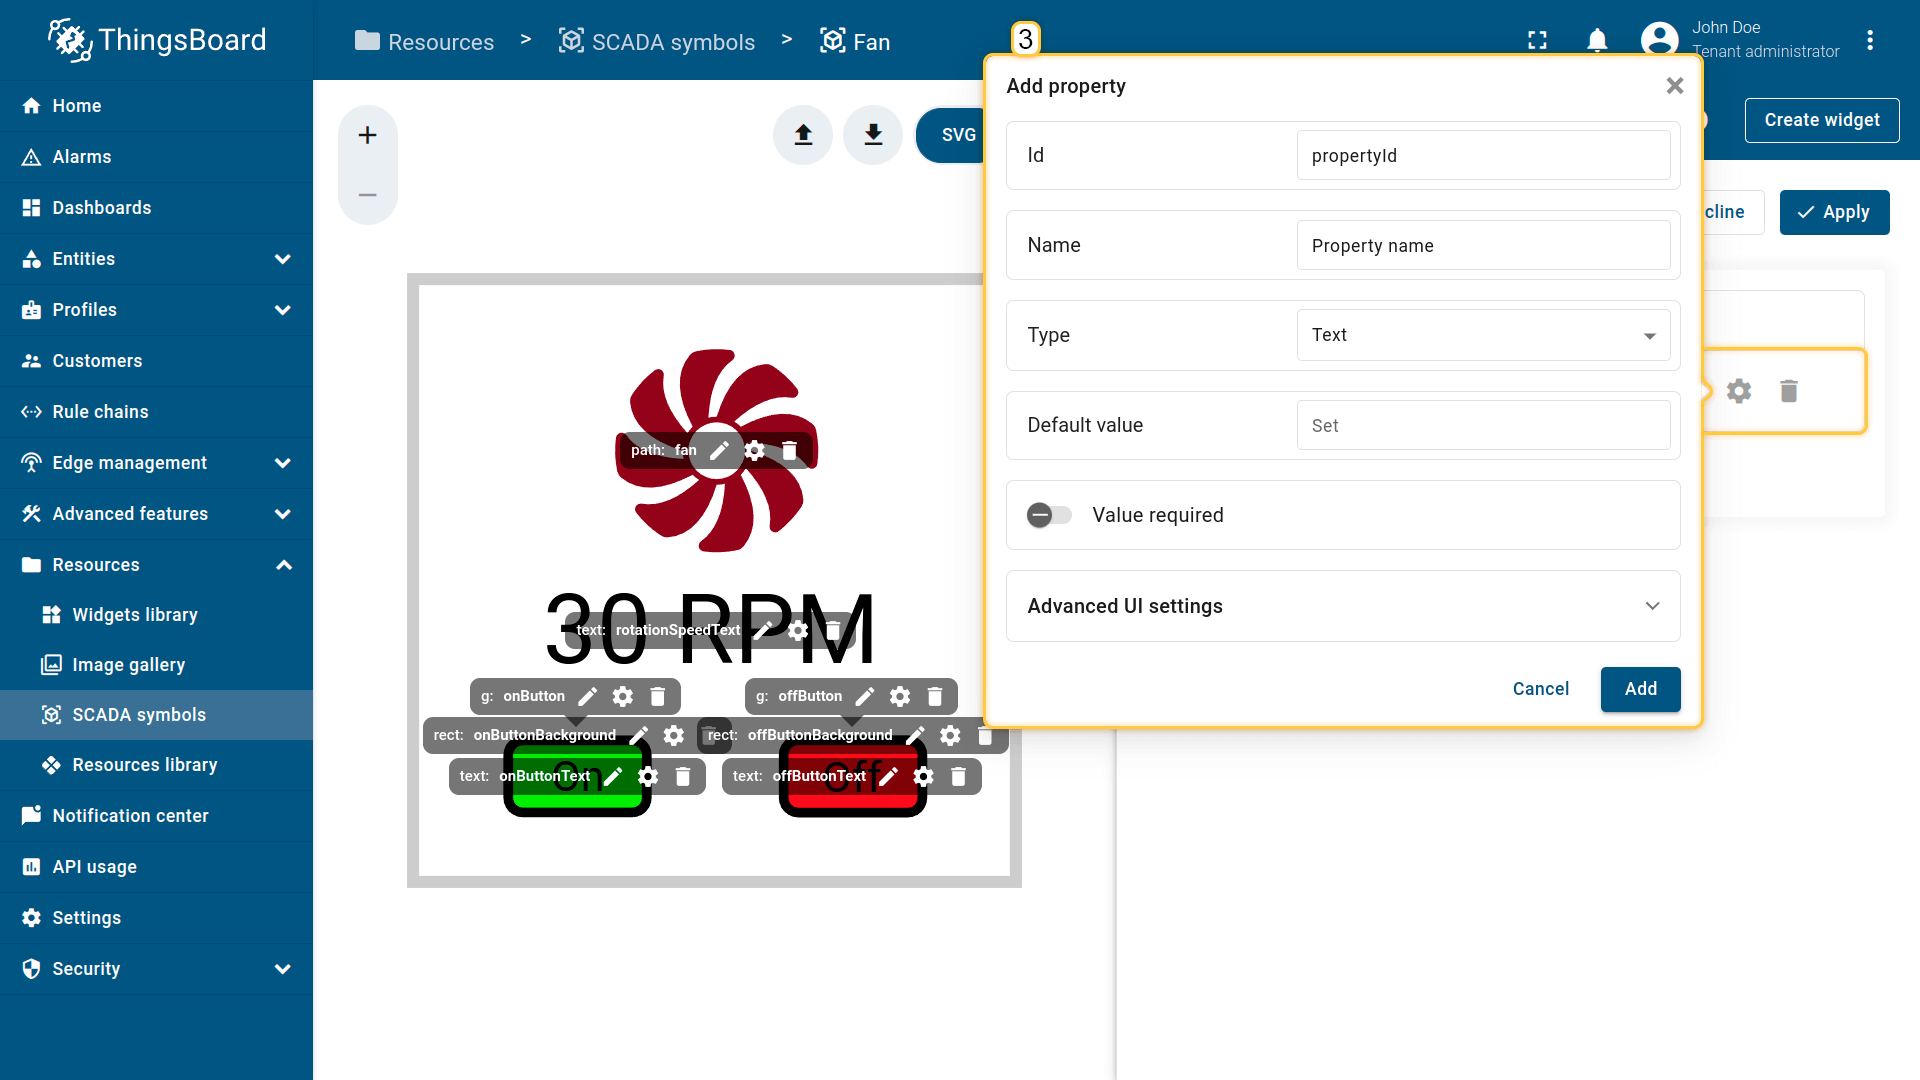Collapse the Resources sidebar section
Screen dimensions: 1920x1080
(x=283, y=565)
